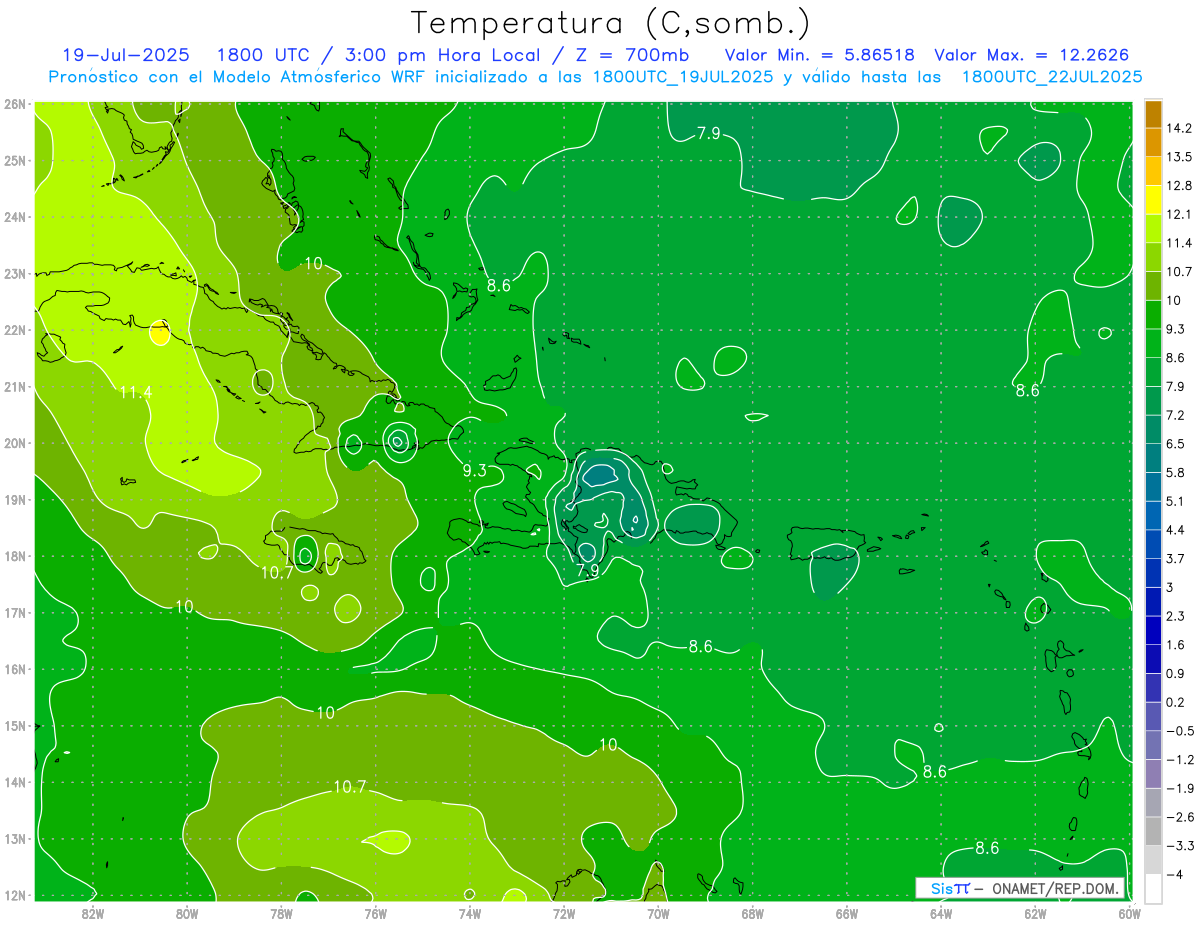Click the '10.7' contour label near 14N 76W
Image resolution: width=1200 pixels, height=927 pixels.
pyautogui.click(x=349, y=787)
